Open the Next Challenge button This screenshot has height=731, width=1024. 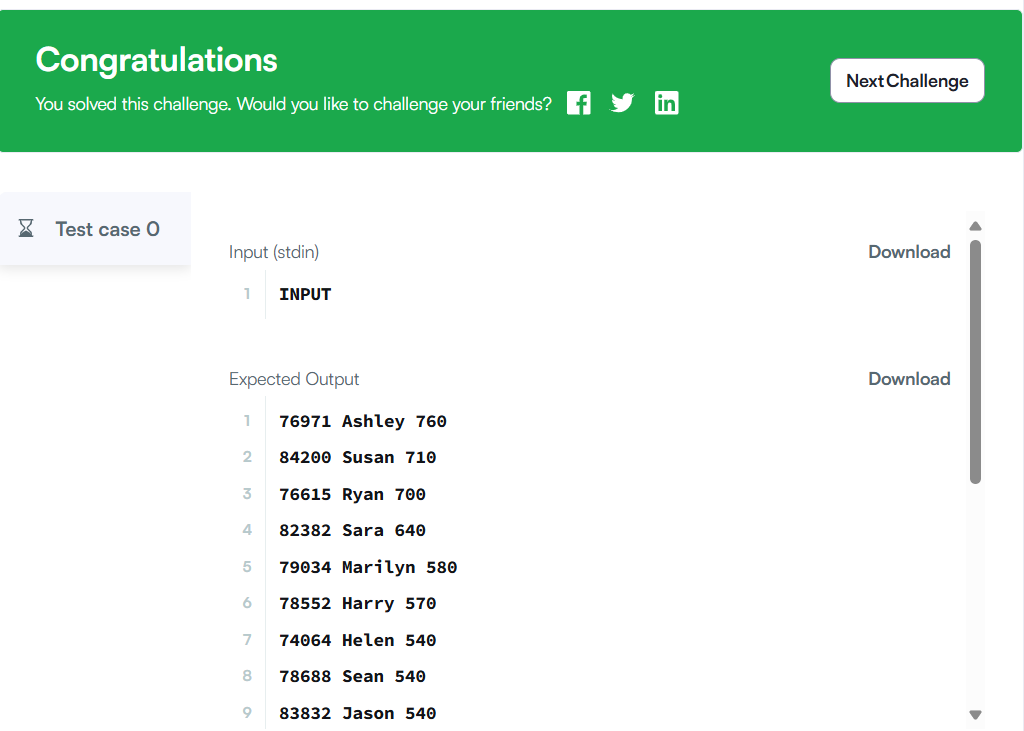point(907,81)
